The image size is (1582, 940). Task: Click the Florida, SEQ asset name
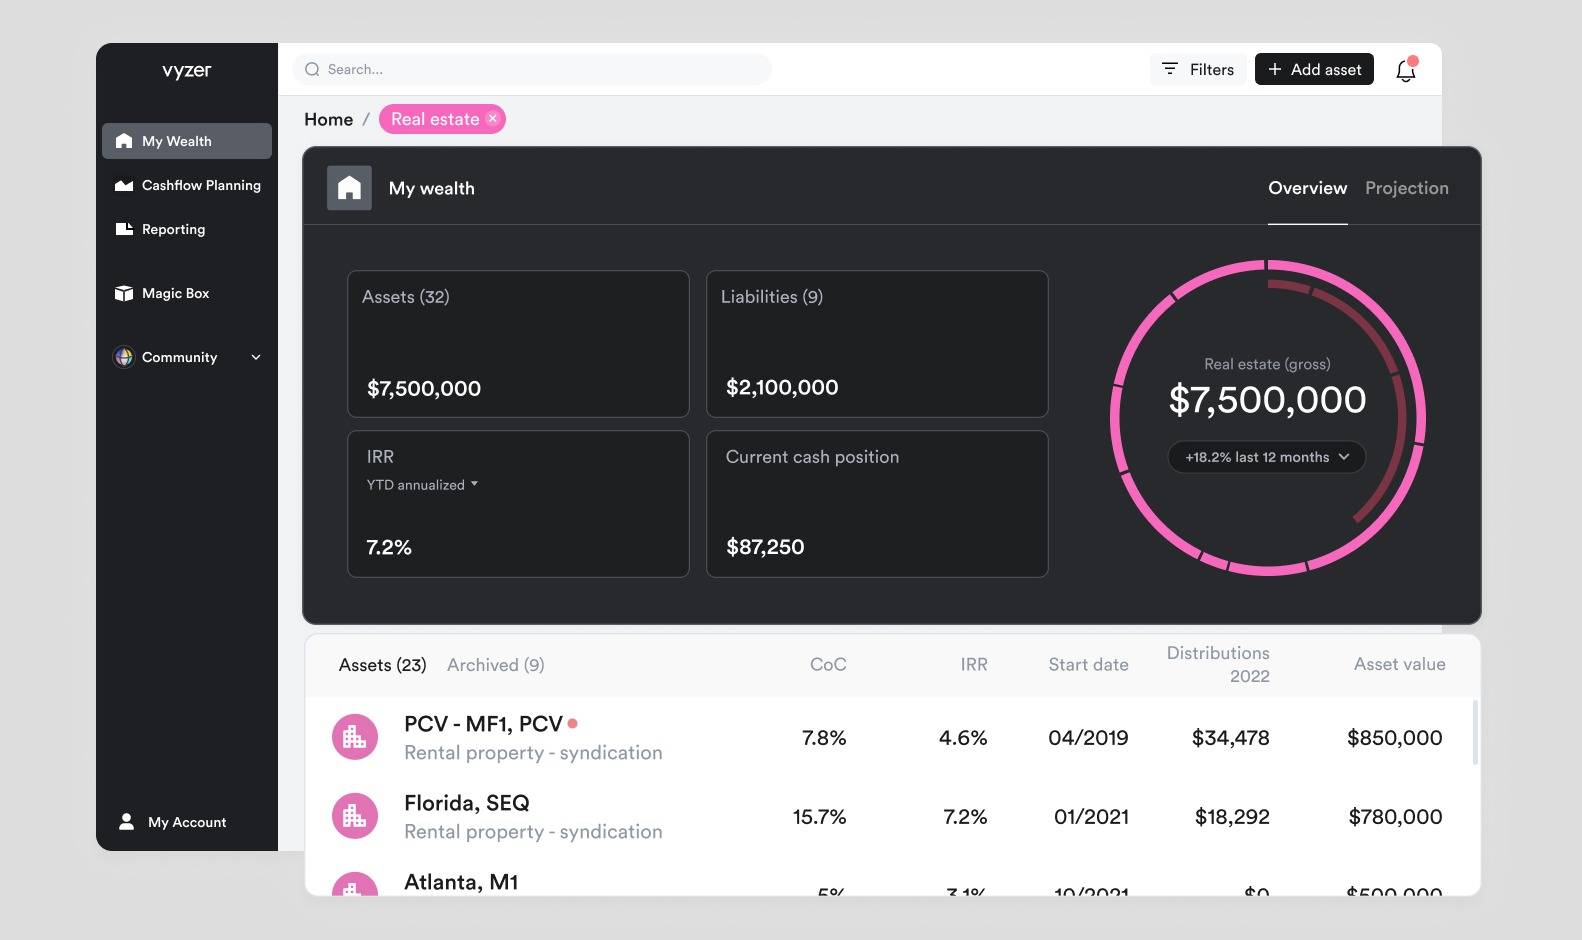[x=467, y=803]
